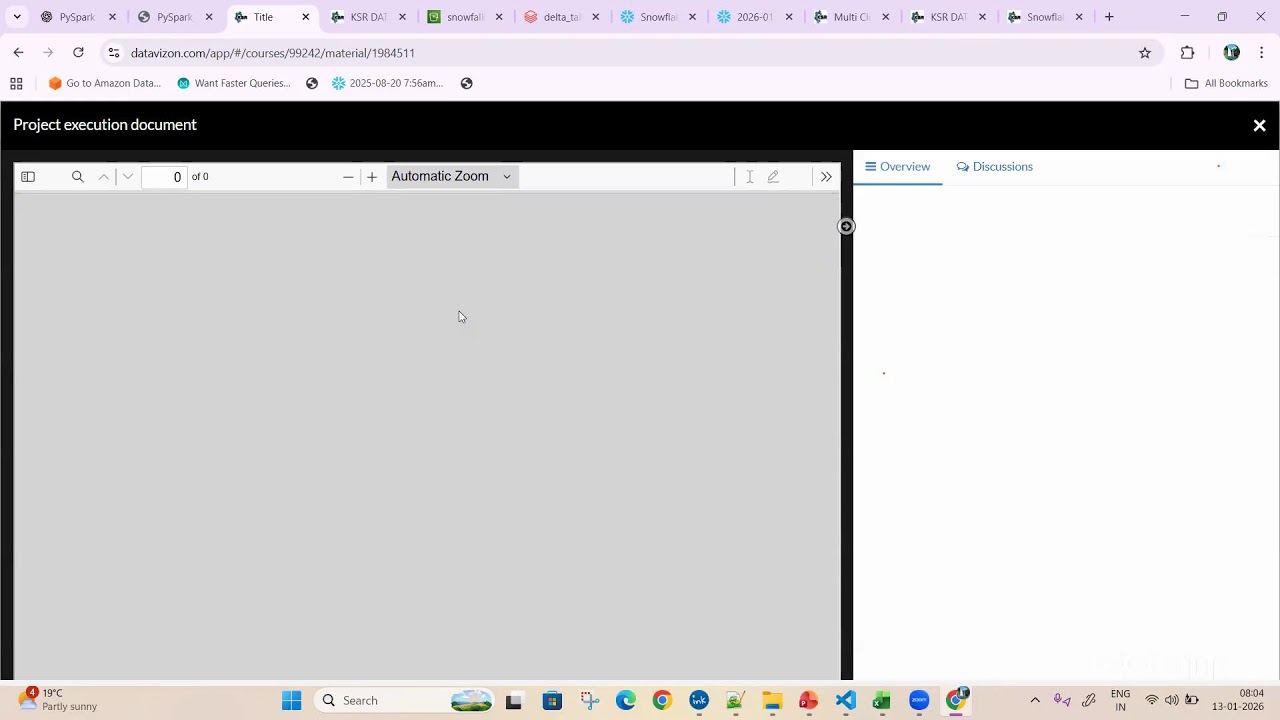Select the PDF draw pencil tool
Image resolution: width=1280 pixels, height=720 pixels.
pos(773,177)
